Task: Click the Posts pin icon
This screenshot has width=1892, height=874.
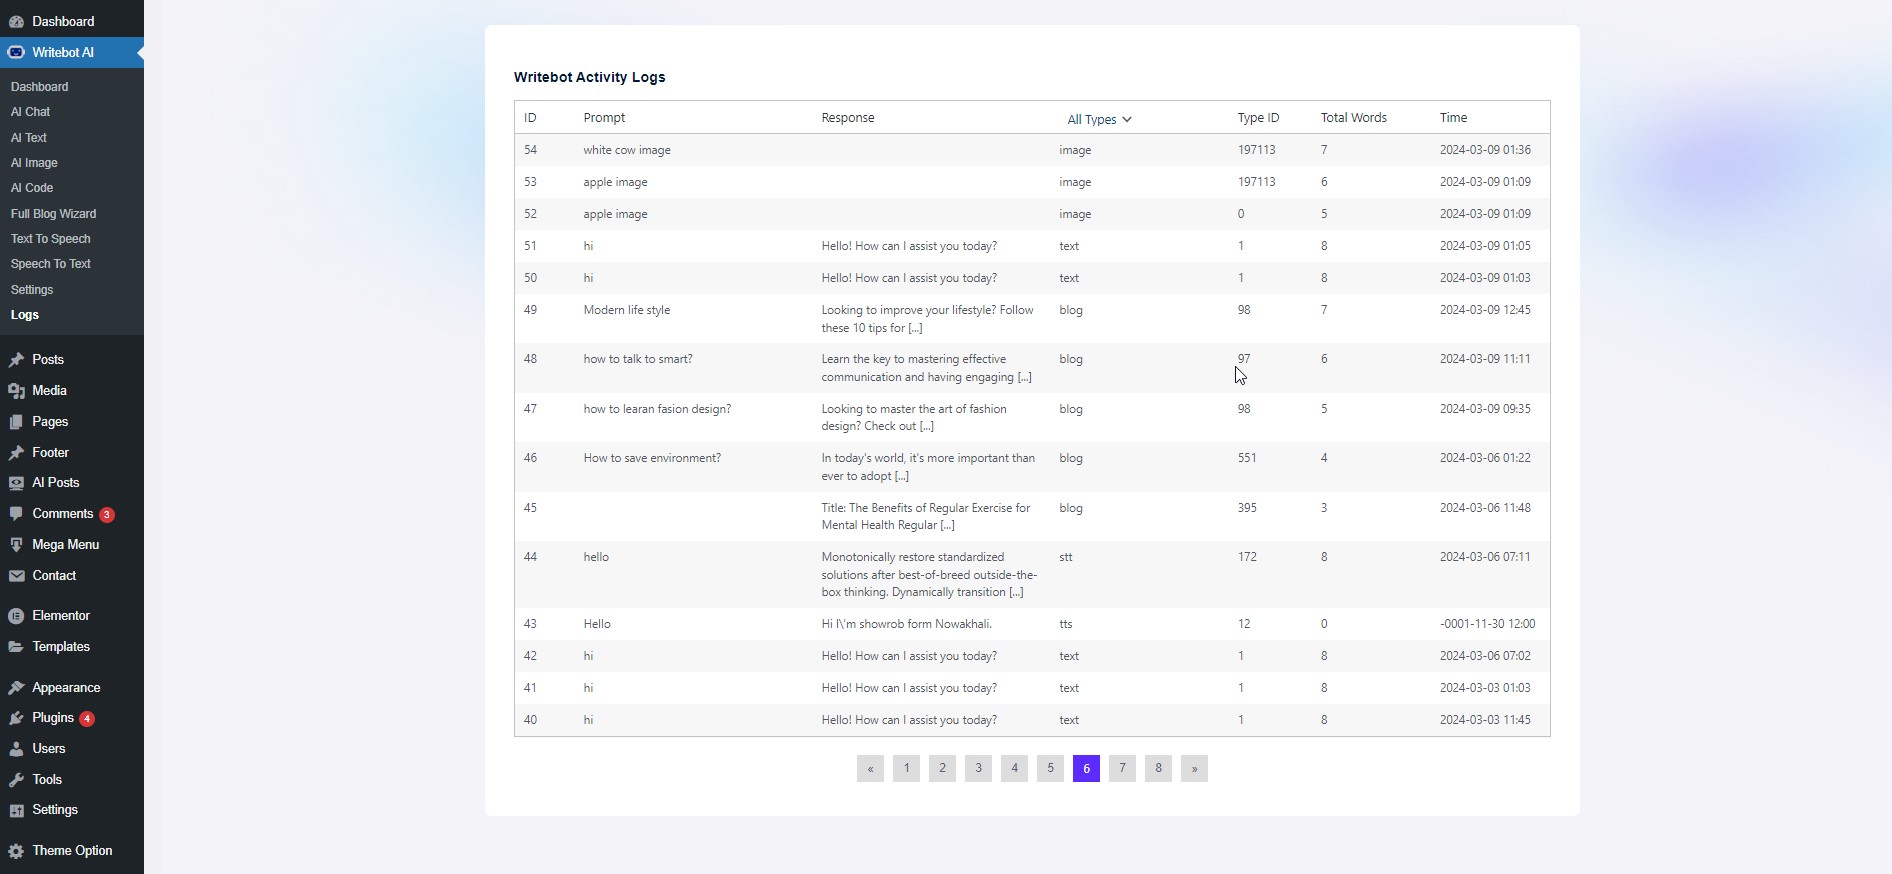Action: click(16, 360)
